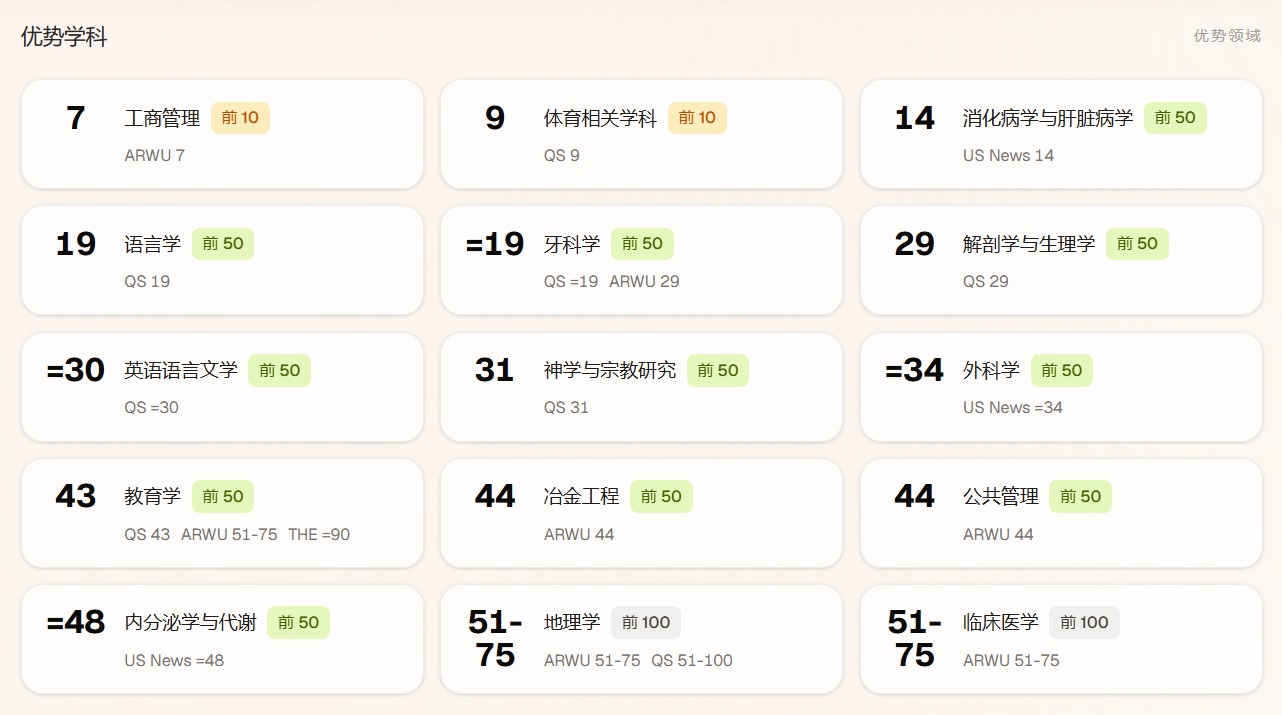
Task: Select the 冶金工程 subject card
Action: coord(641,513)
